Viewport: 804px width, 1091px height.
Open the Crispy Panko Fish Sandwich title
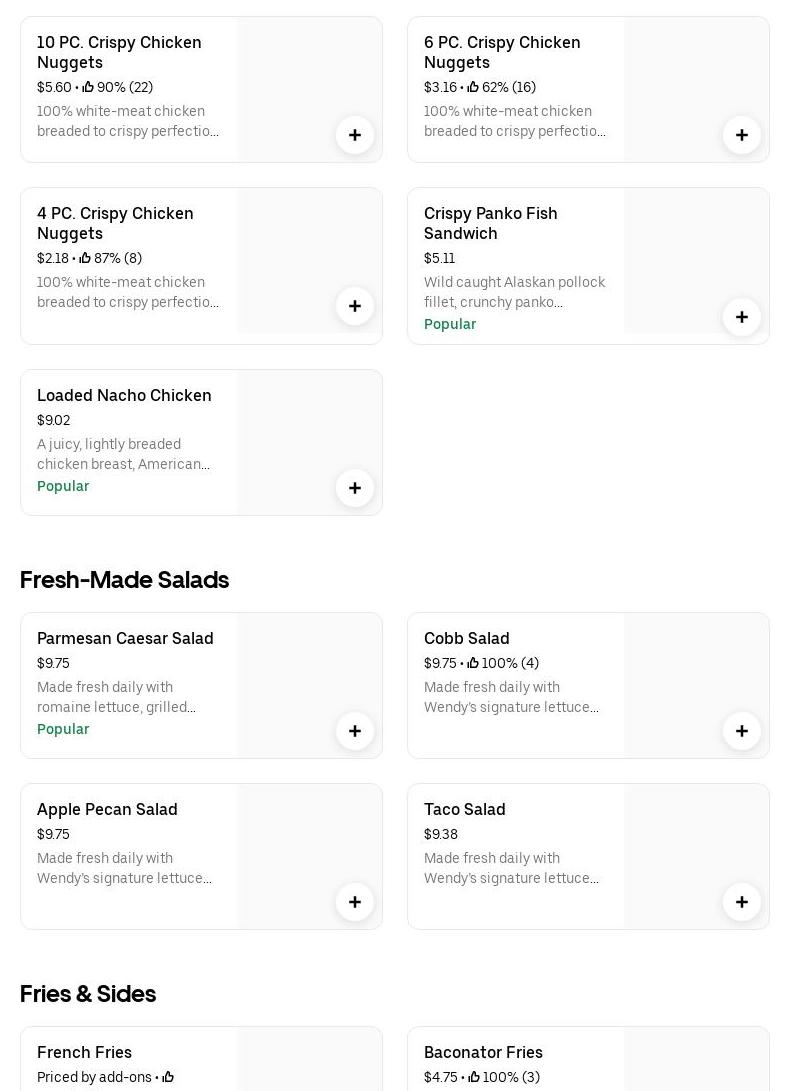[490, 223]
